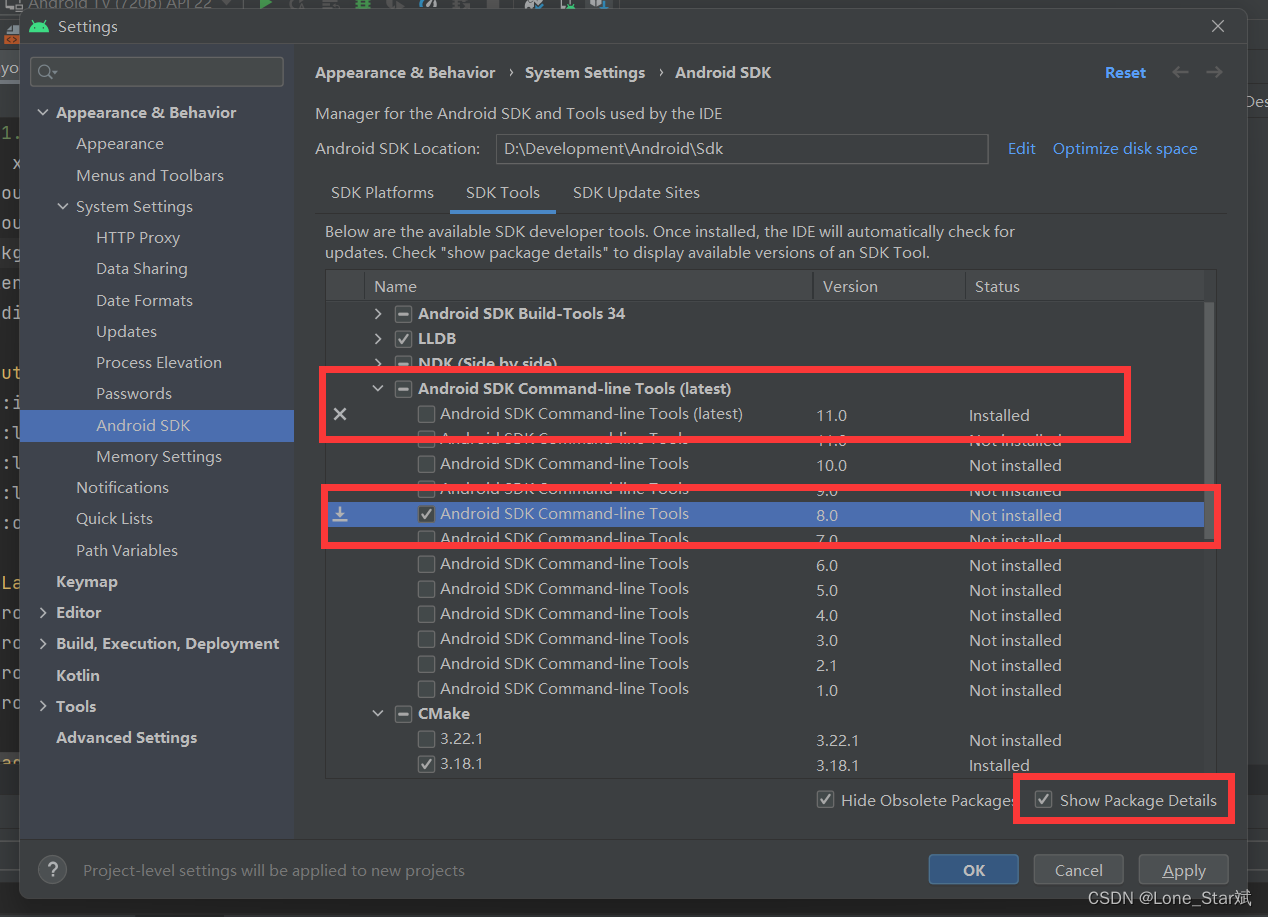Collapse the CMake group
The width and height of the screenshot is (1268, 917).
coord(378,714)
